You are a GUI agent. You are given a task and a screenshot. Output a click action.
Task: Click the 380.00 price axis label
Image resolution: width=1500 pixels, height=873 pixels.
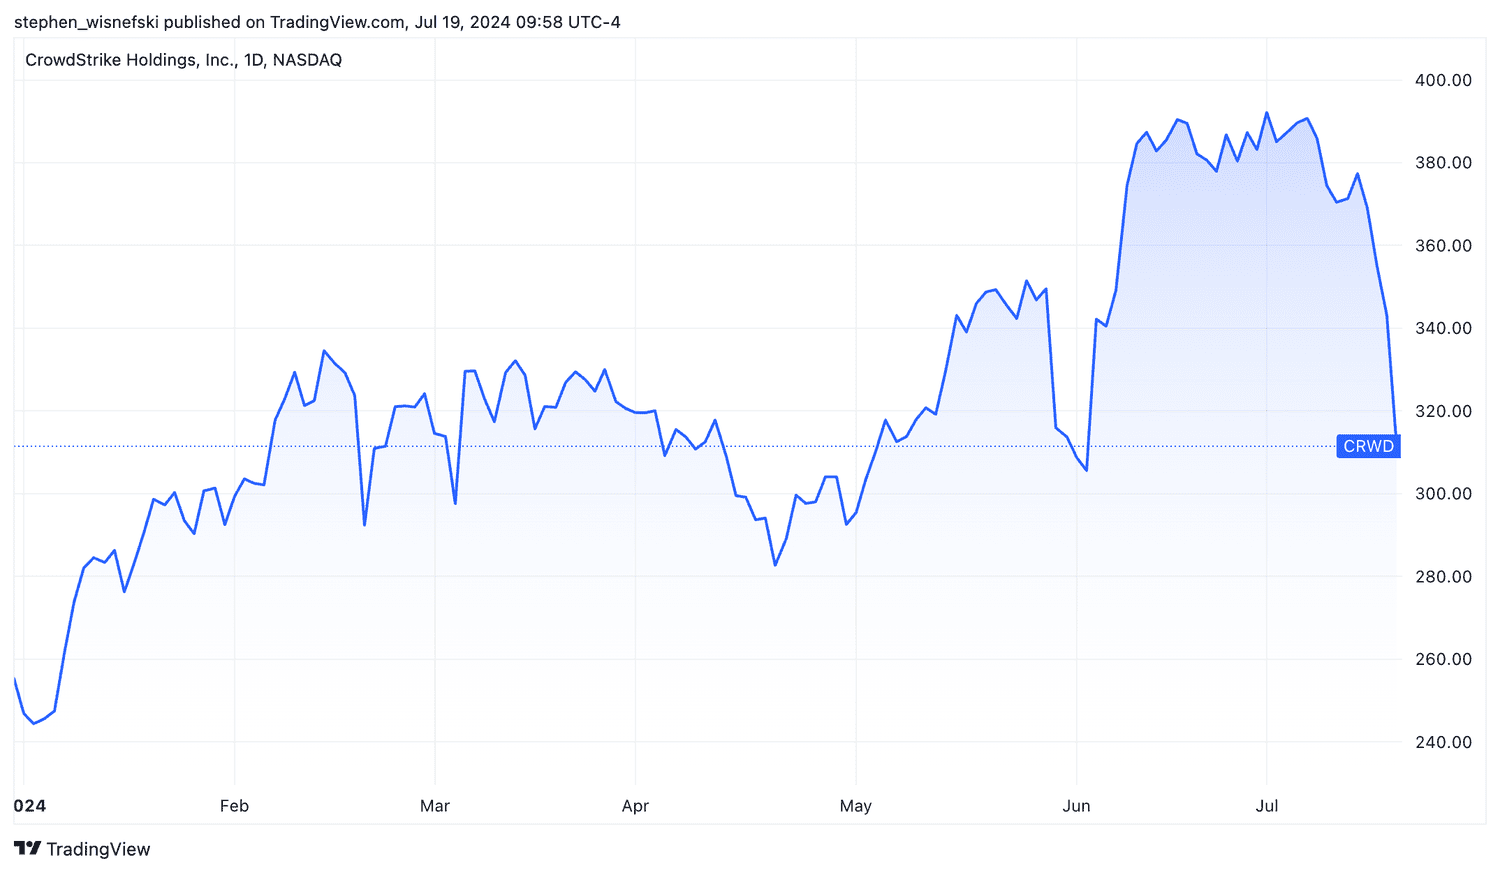1443,163
